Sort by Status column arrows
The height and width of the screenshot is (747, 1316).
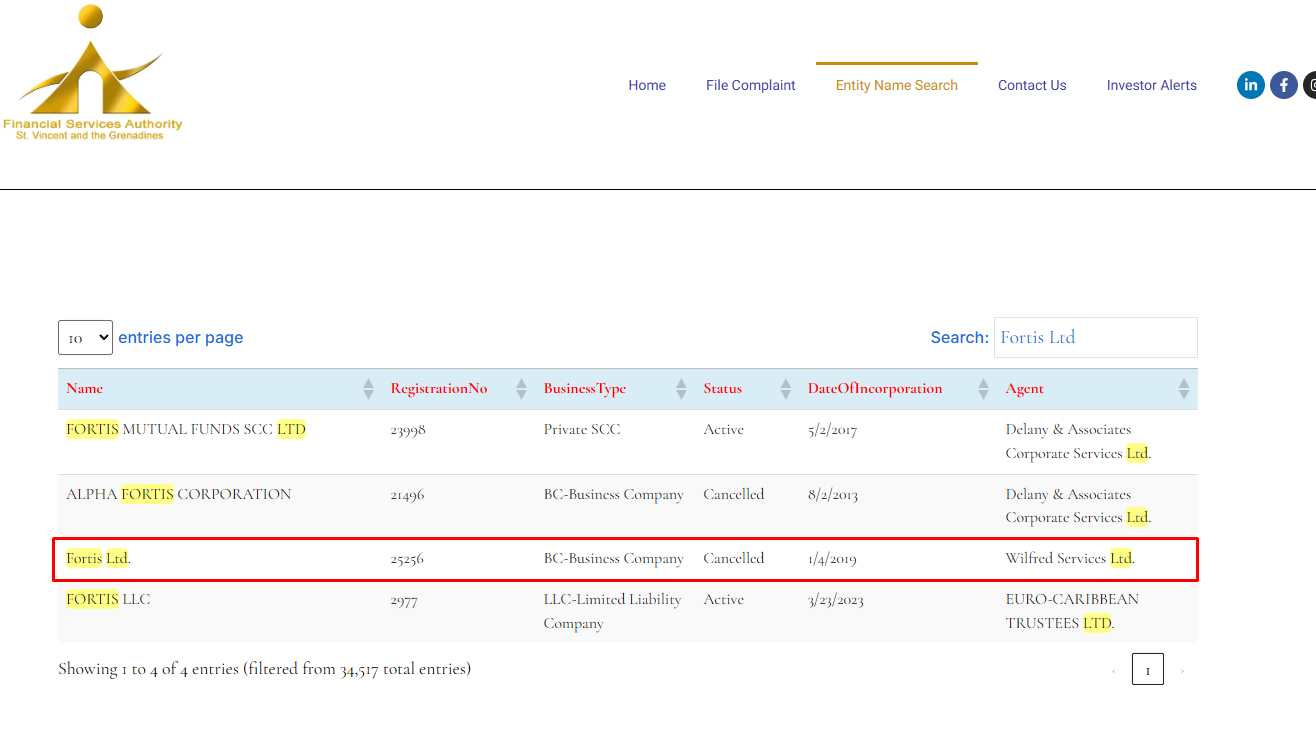point(786,389)
